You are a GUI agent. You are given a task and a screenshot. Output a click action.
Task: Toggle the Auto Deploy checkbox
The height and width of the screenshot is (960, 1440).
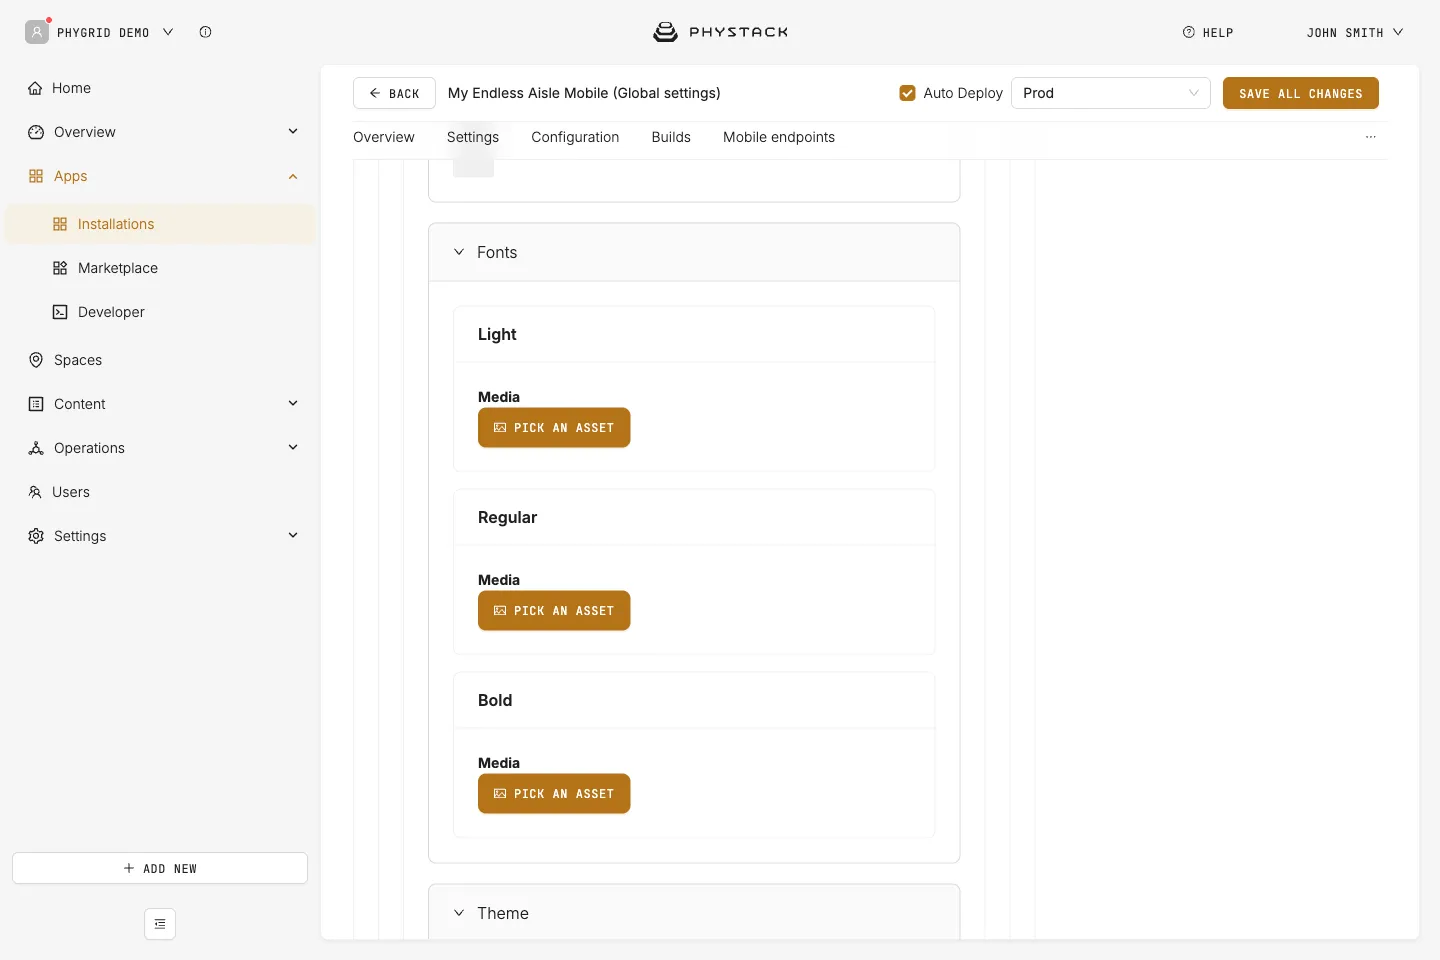(908, 93)
